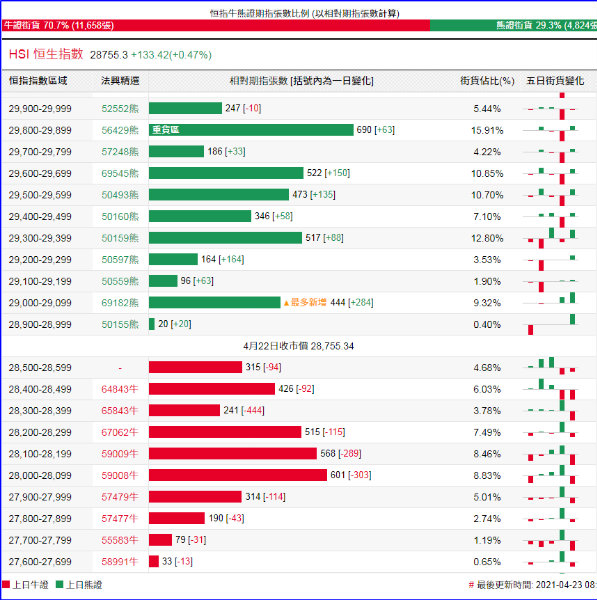Open the 50155熊 certificate link

[x=120, y=324]
